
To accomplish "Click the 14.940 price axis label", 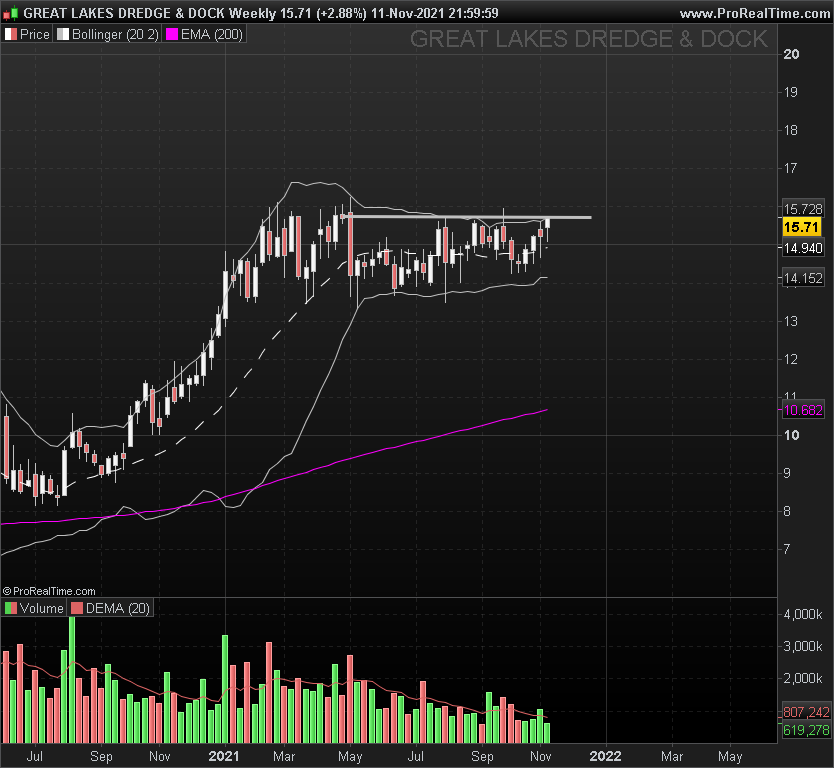I will click(x=803, y=248).
